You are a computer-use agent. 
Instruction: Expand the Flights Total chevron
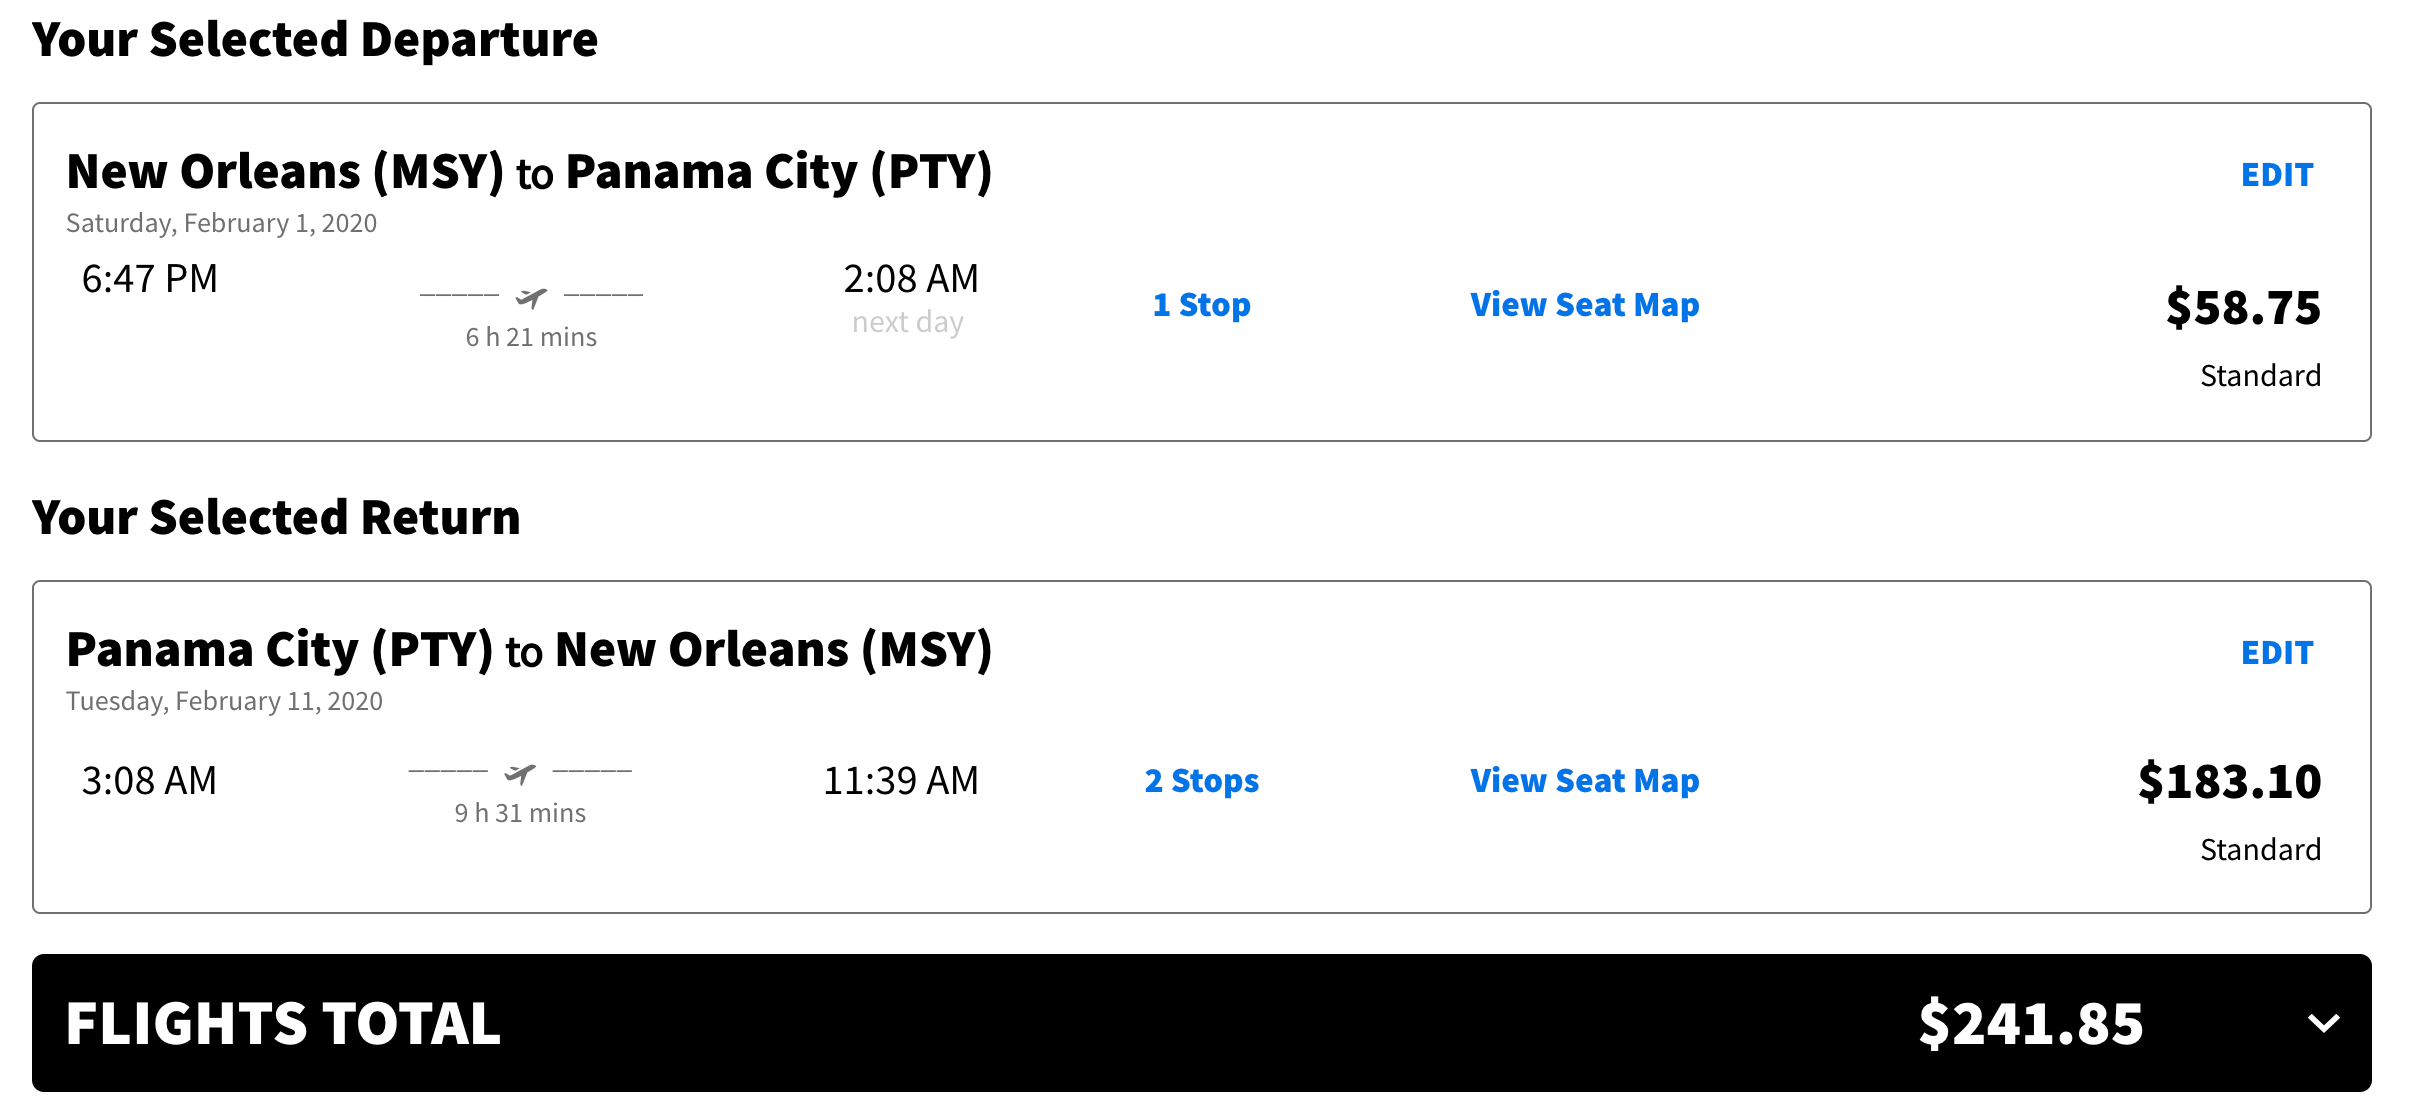pos(2322,1023)
